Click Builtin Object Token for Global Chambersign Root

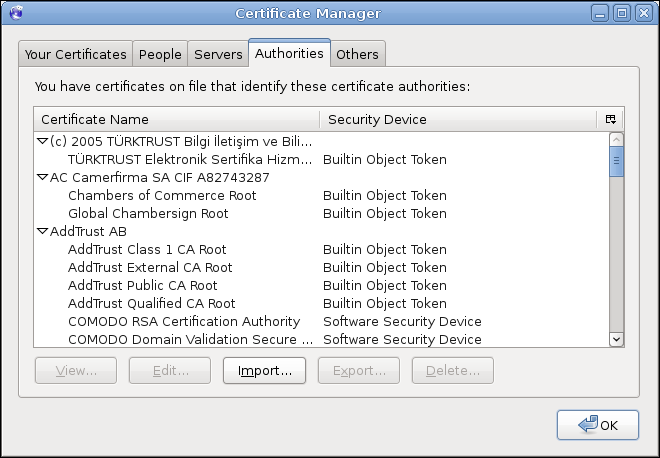(385, 213)
